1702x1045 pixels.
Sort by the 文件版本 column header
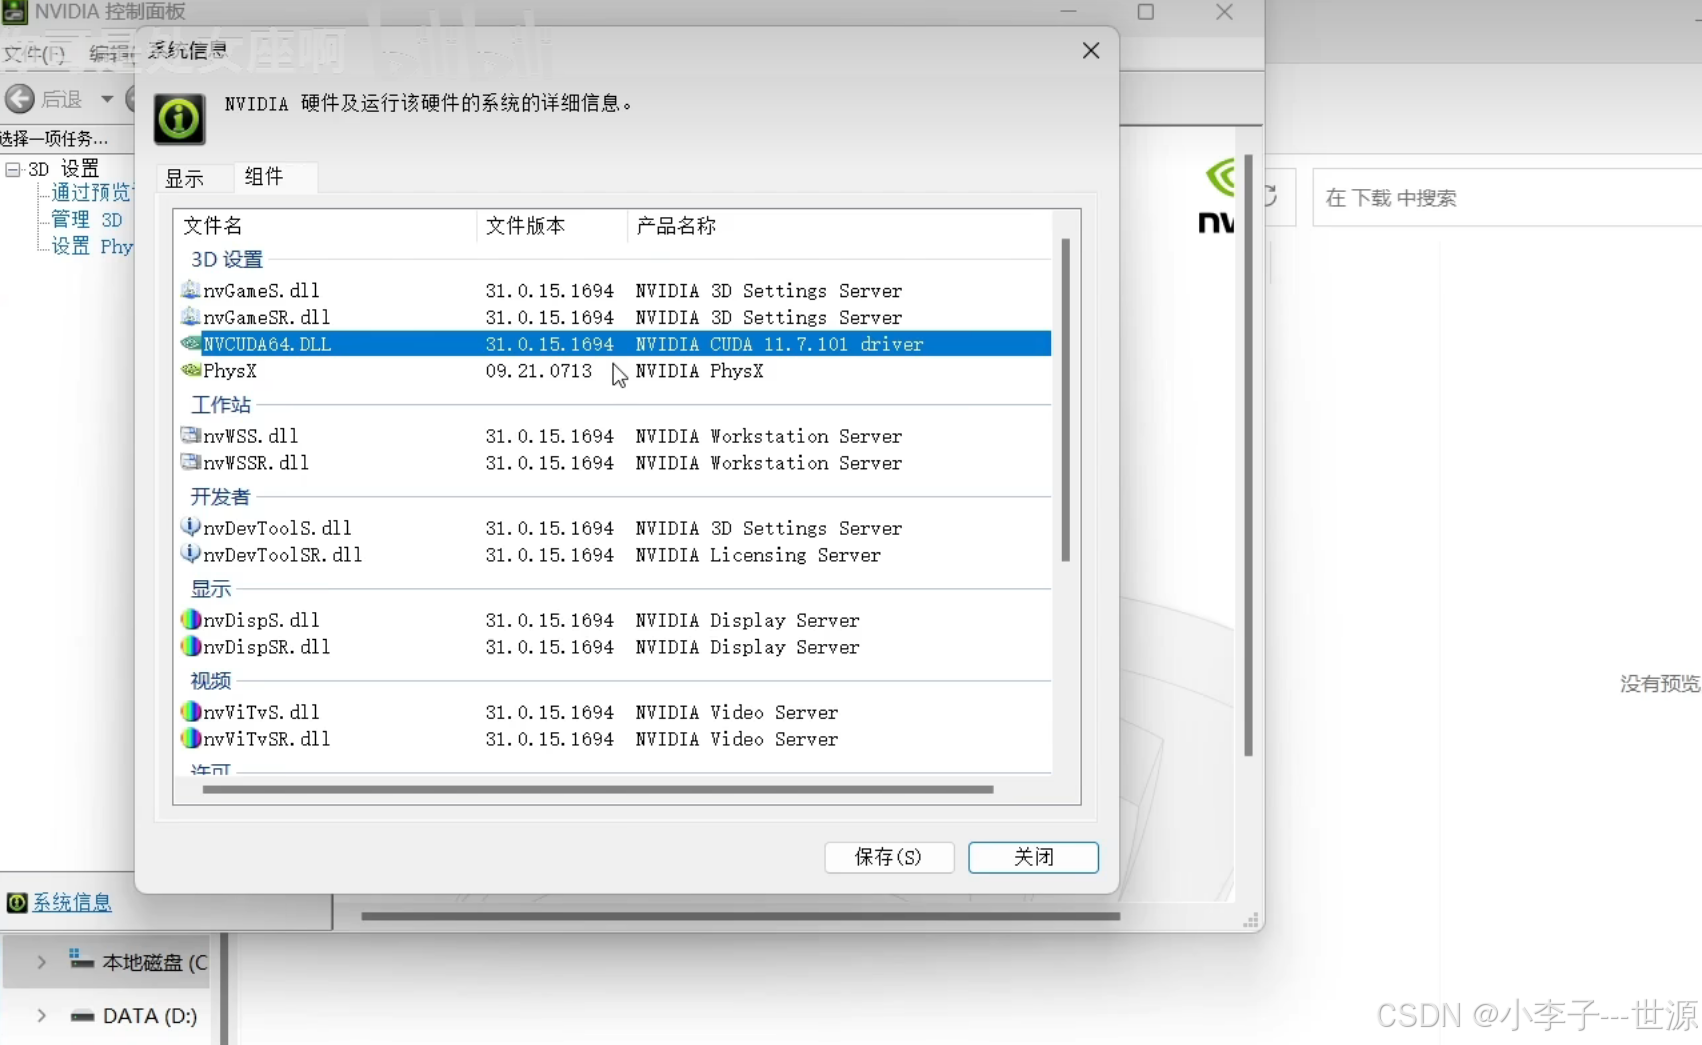click(x=553, y=226)
